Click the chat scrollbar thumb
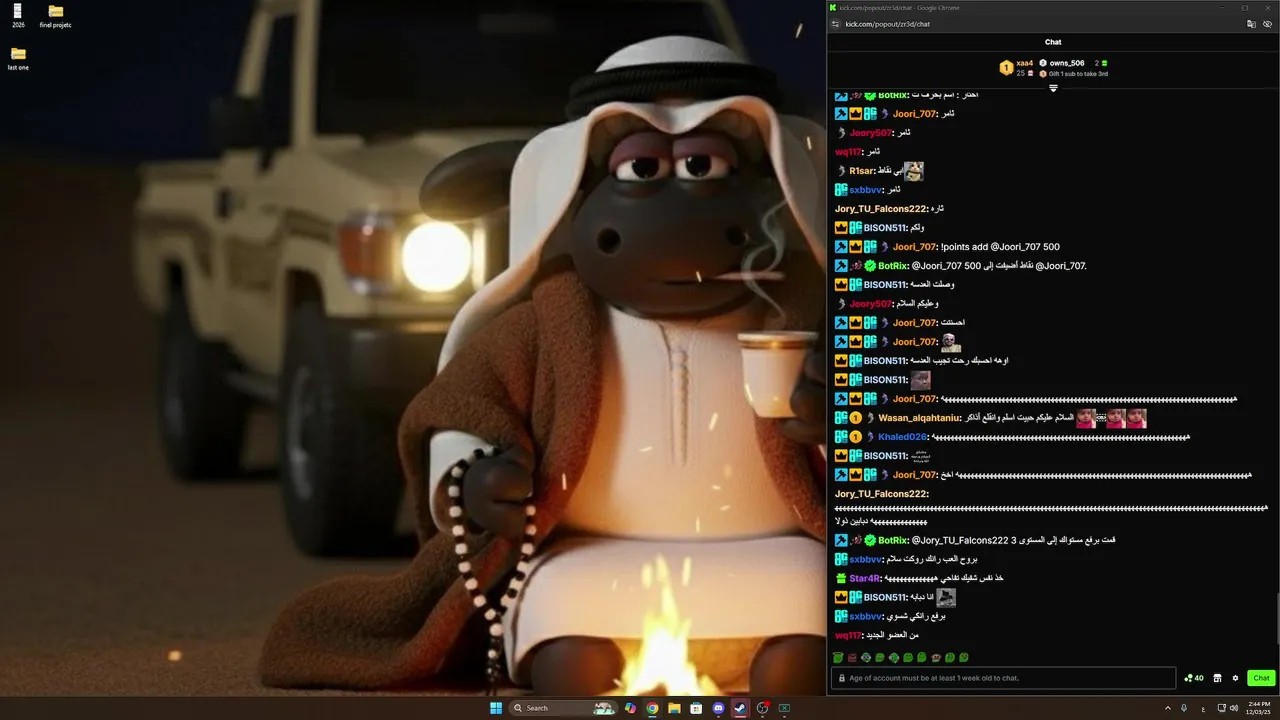The width and height of the screenshot is (1280, 720). [1277, 619]
